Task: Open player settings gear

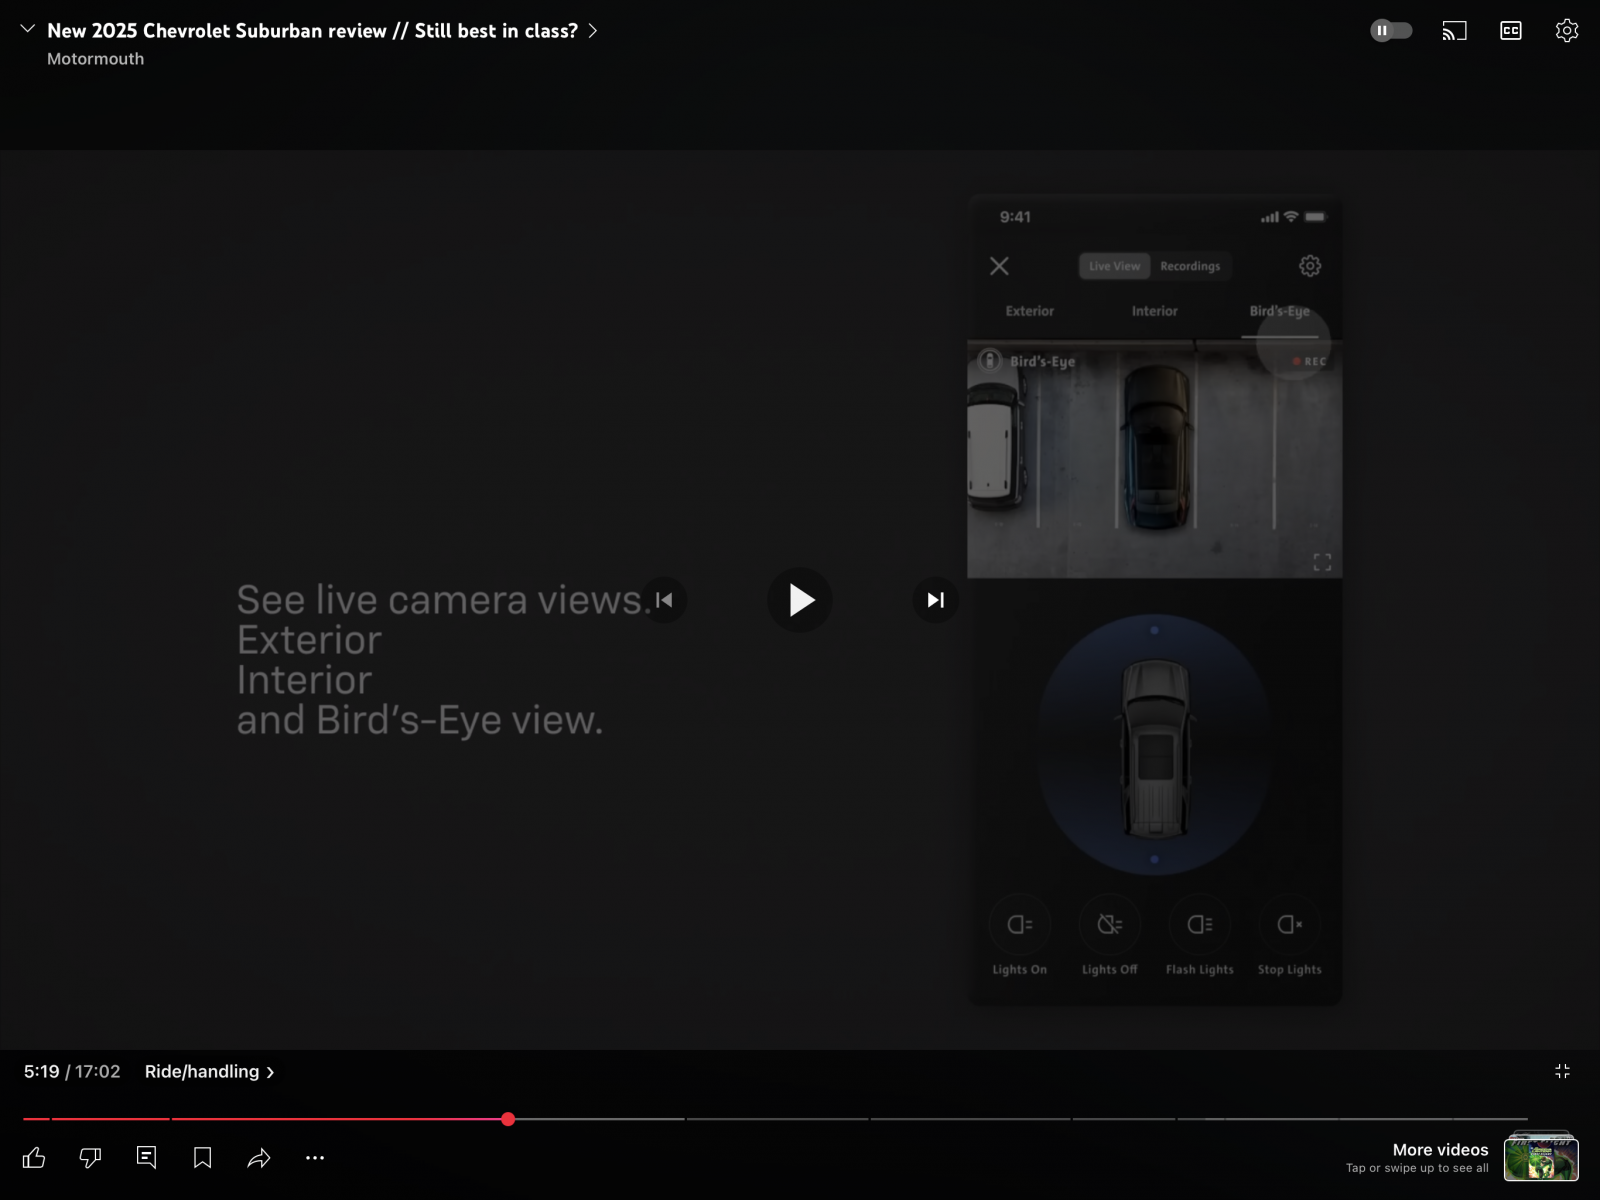Action: [x=1567, y=31]
